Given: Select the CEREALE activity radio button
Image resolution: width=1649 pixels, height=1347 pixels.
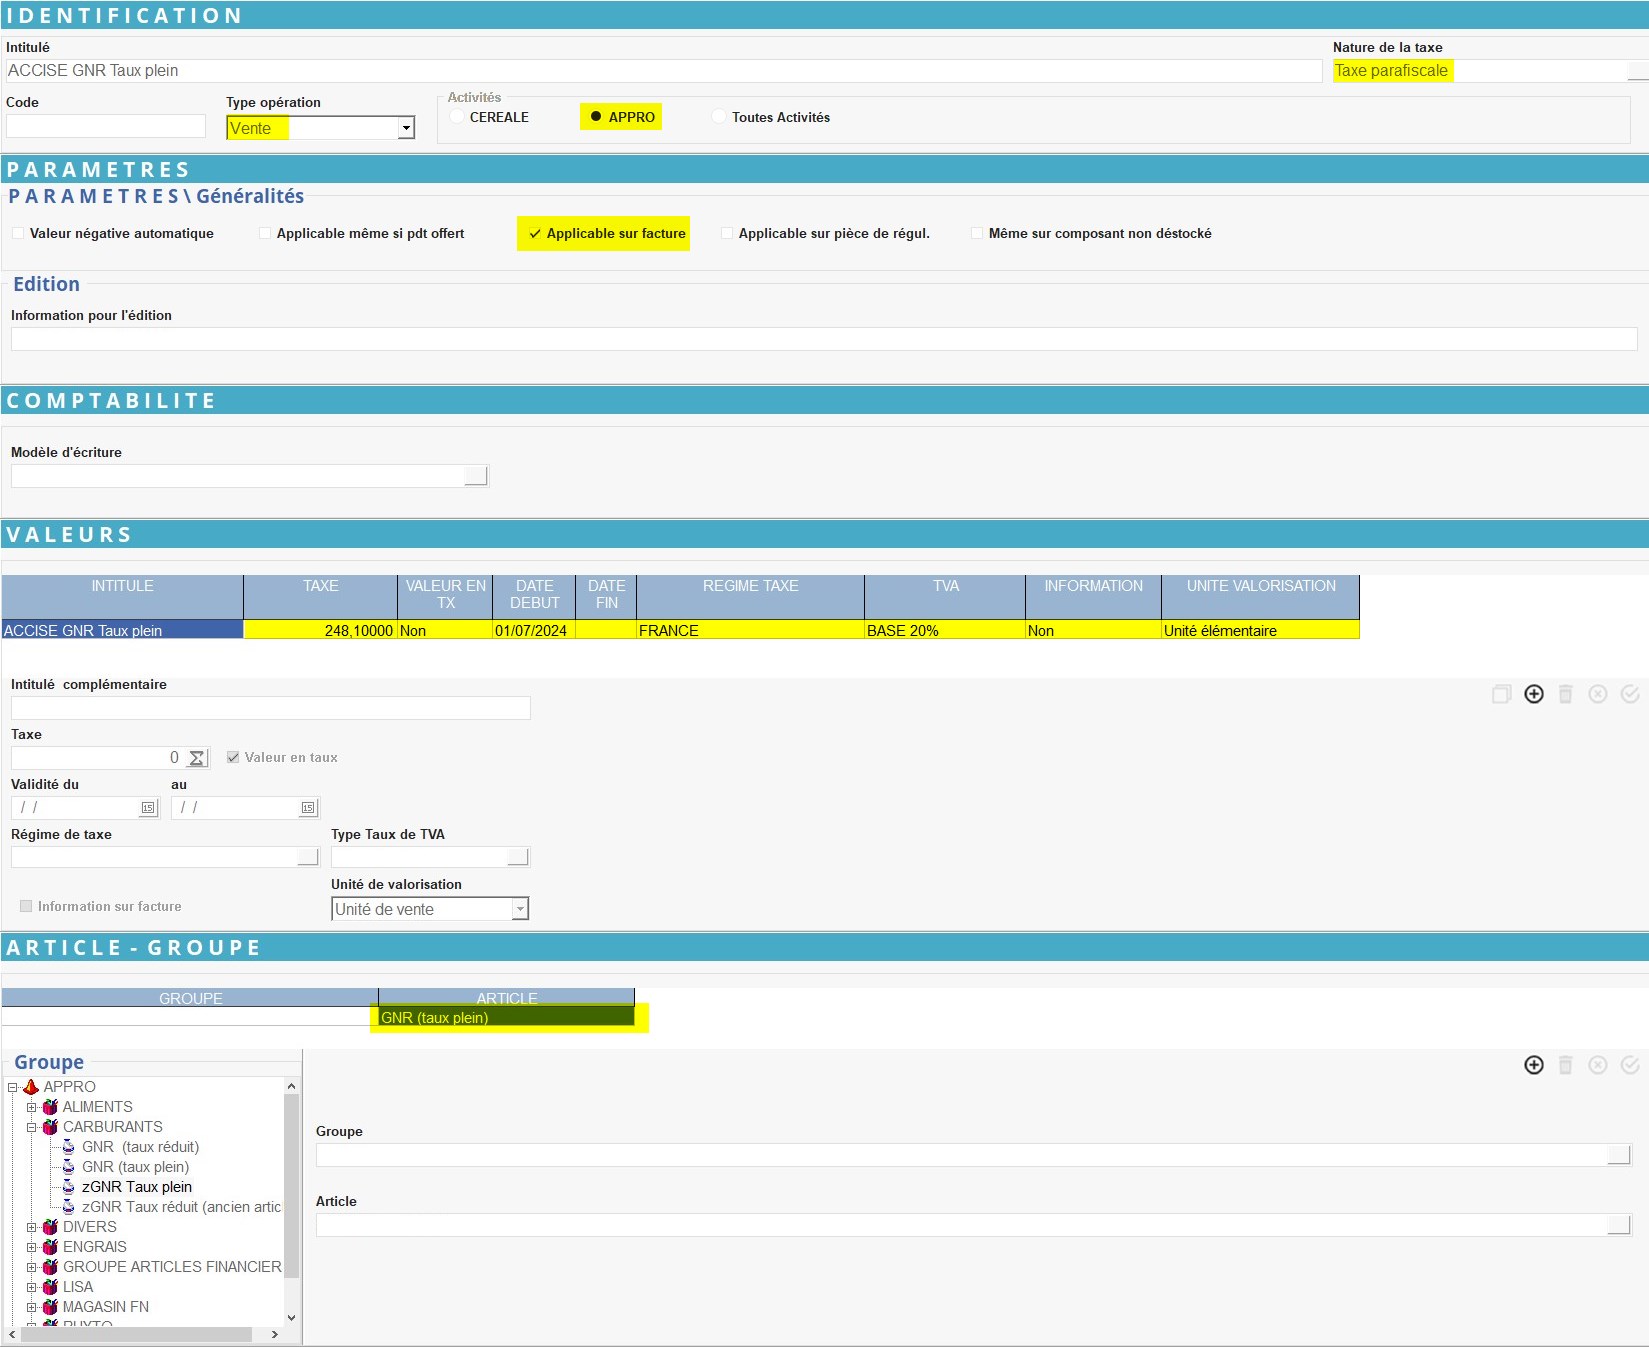Looking at the screenshot, I should (457, 117).
